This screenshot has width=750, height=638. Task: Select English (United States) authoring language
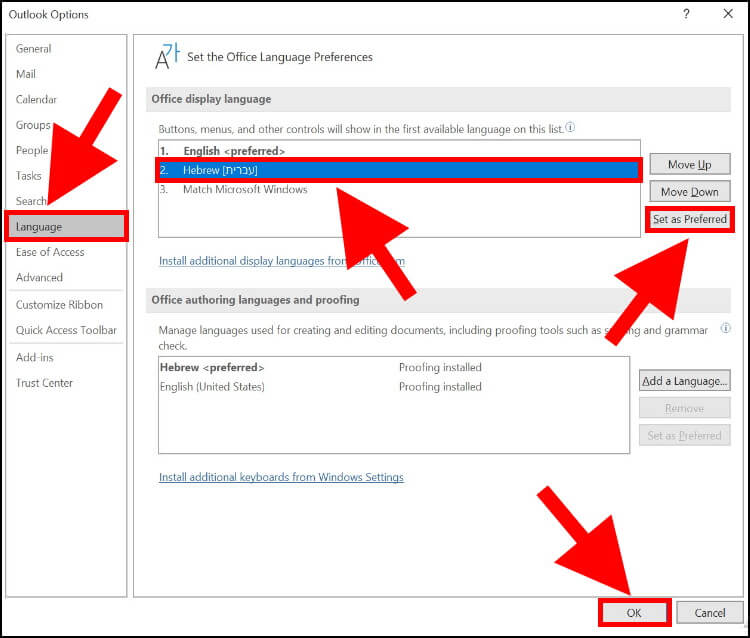(x=394, y=386)
